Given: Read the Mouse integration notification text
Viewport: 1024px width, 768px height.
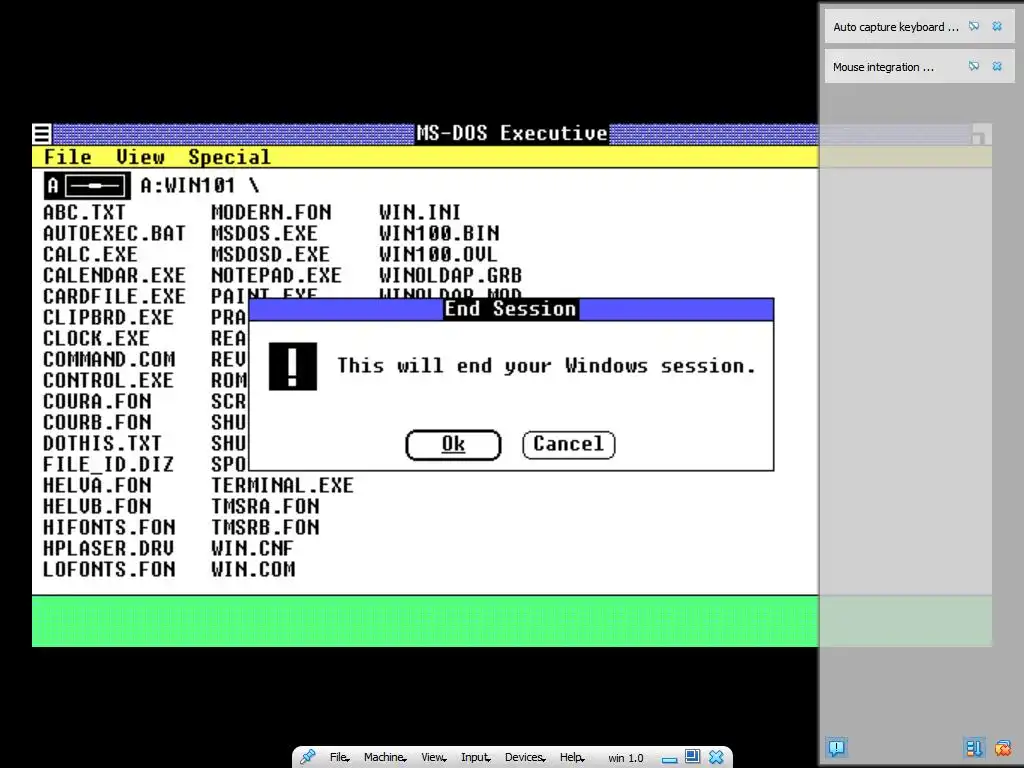Looking at the screenshot, I should click(x=883, y=67).
